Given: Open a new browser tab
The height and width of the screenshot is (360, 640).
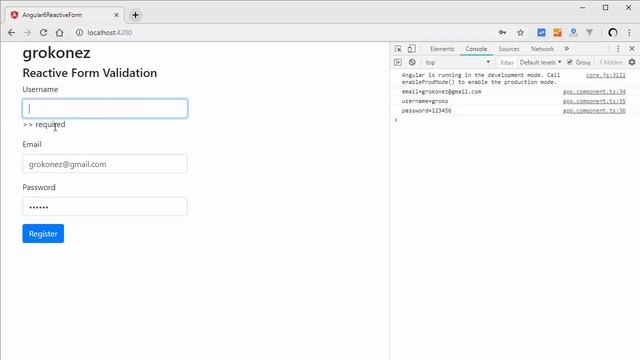Looking at the screenshot, I should pyautogui.click(x=136, y=15).
